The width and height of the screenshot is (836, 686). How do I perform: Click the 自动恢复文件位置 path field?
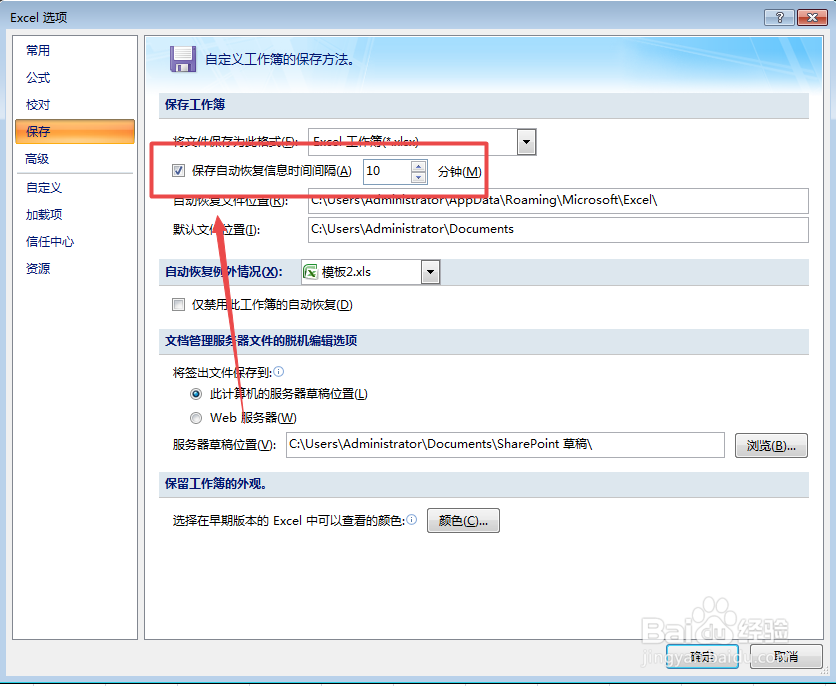point(558,201)
